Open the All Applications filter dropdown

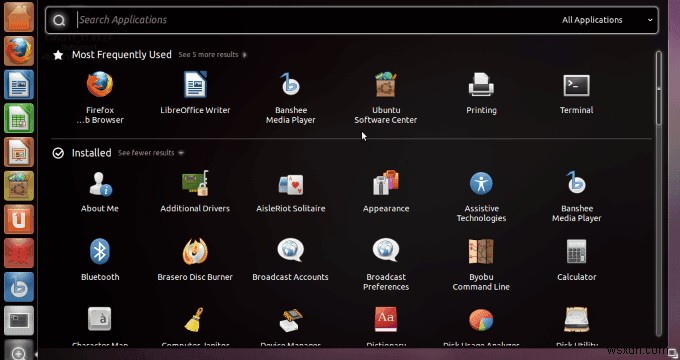tap(607, 20)
